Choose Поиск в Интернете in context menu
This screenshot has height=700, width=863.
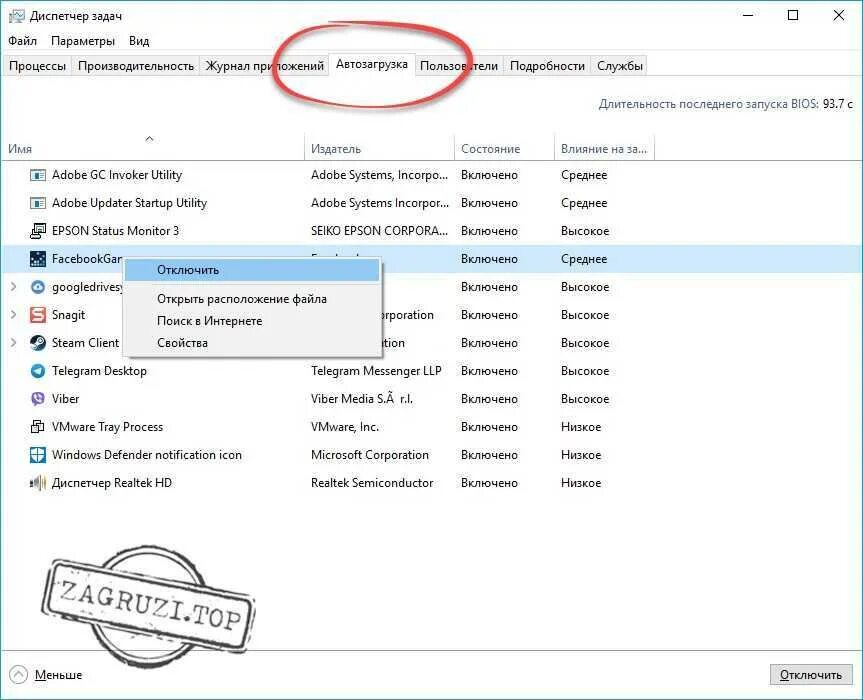pyautogui.click(x=252, y=321)
